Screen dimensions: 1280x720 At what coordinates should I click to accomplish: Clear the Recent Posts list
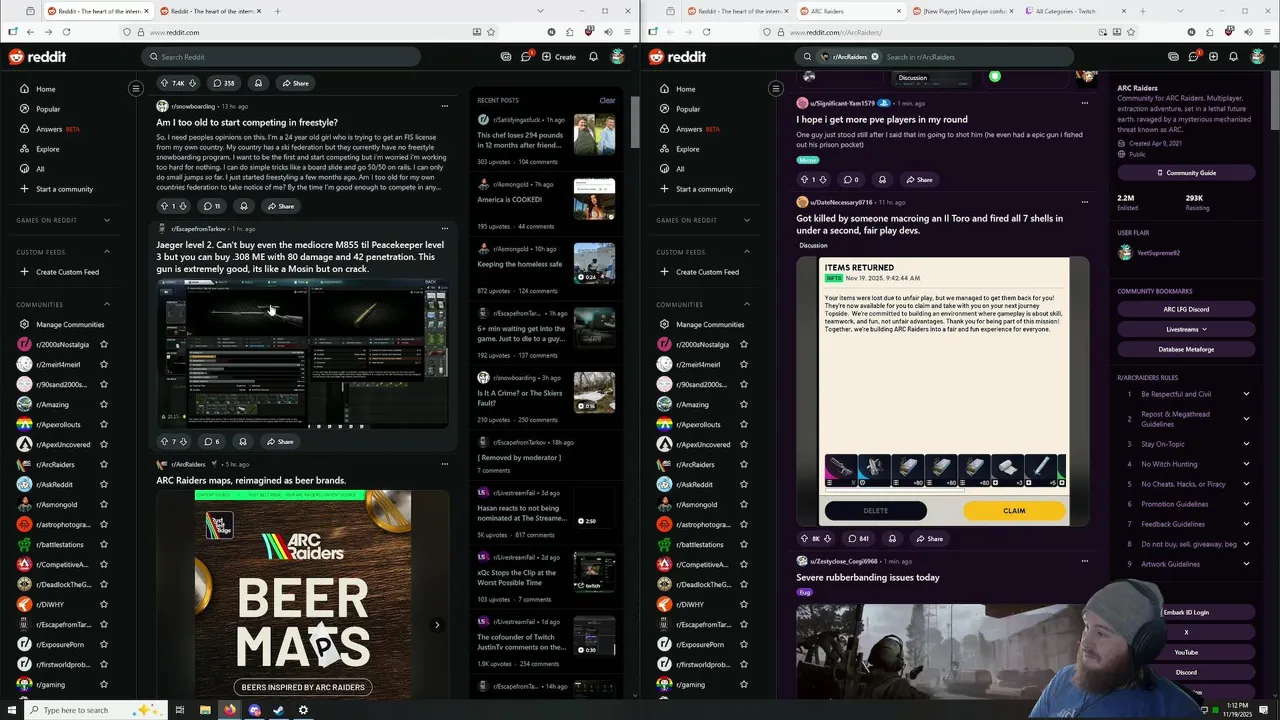click(607, 100)
